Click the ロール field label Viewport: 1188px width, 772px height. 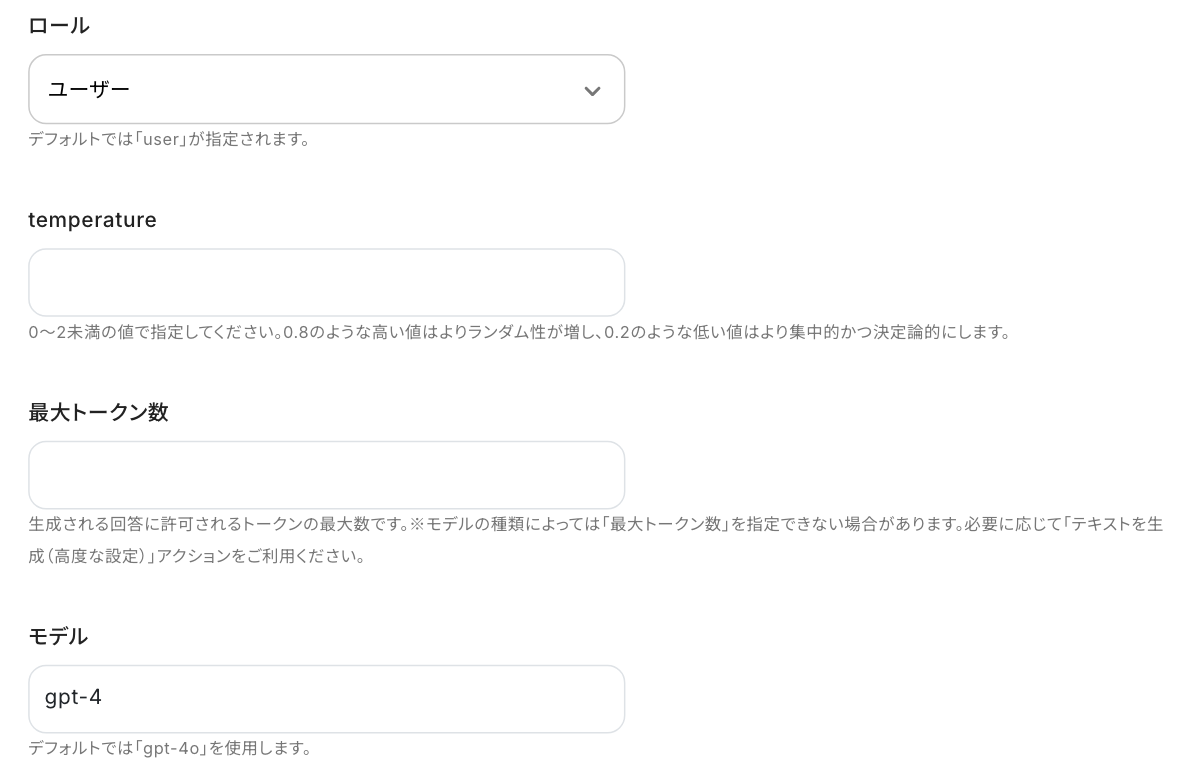coord(59,26)
